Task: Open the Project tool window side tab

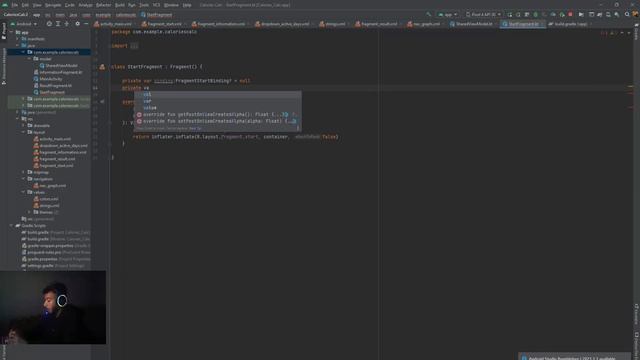Action: point(4,31)
